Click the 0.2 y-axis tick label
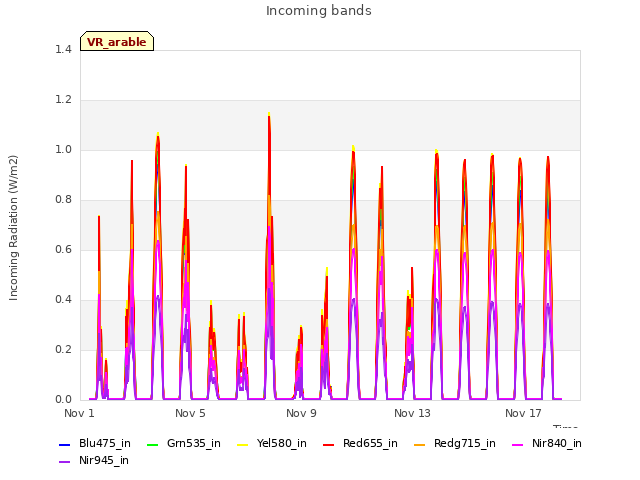This screenshot has width=640, height=480. [x=63, y=350]
